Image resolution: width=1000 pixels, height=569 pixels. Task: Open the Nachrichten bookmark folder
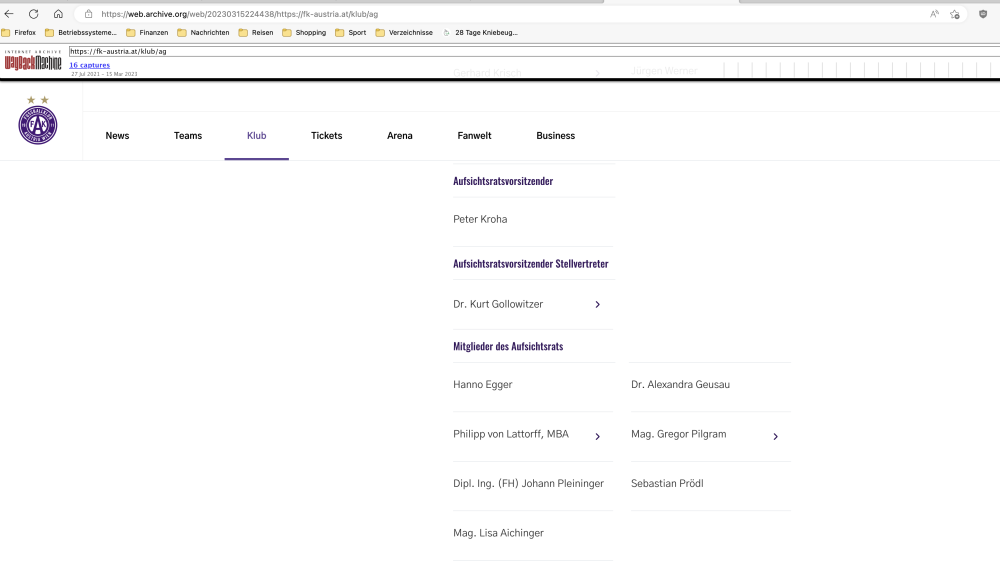point(203,32)
